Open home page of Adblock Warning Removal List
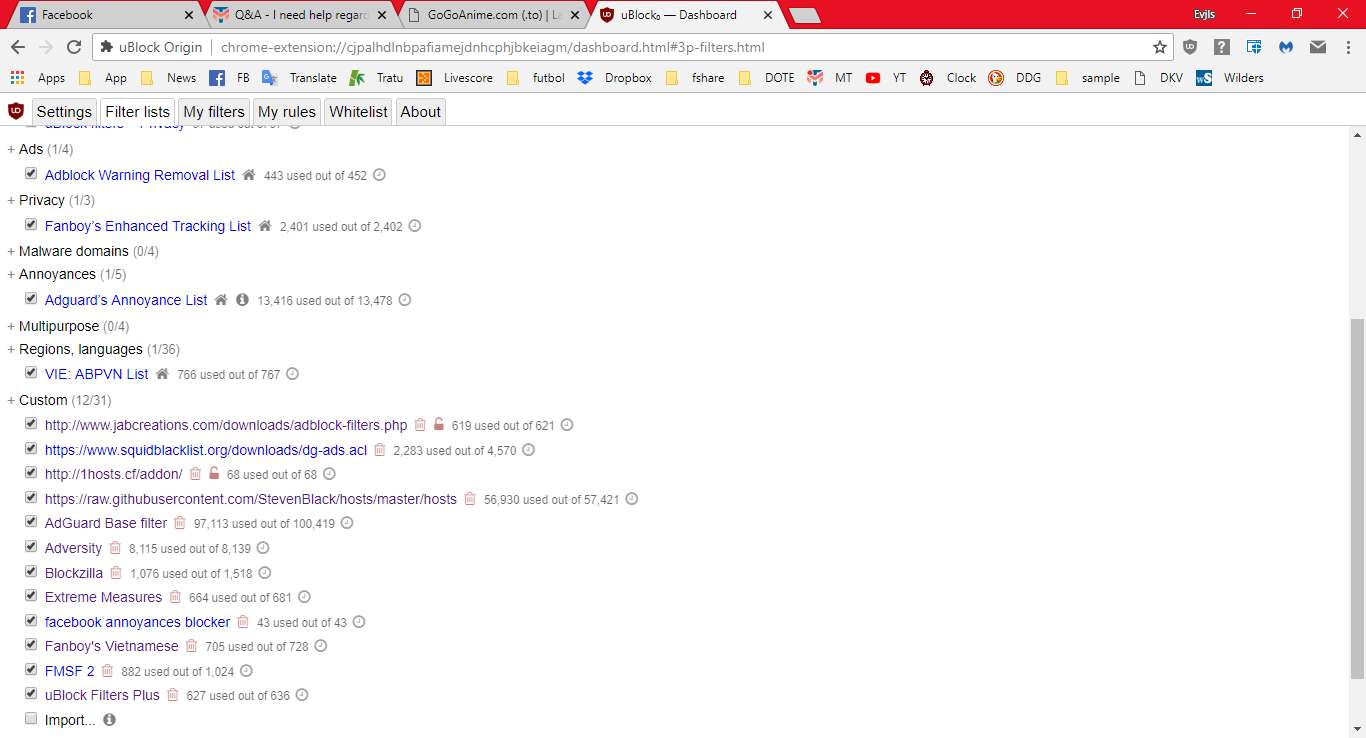Viewport: 1366px width, 738px height. point(249,175)
